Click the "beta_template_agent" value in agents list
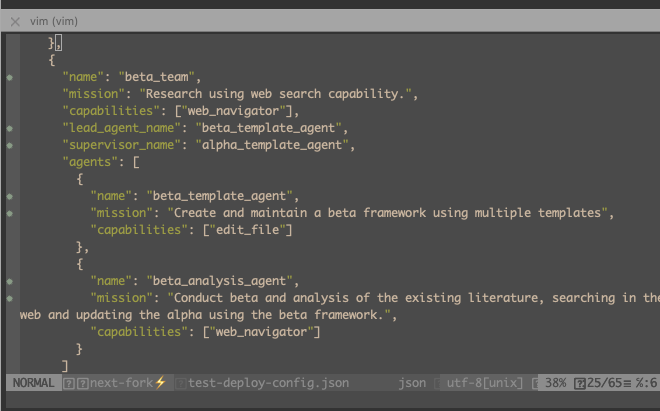This screenshot has width=660, height=411. 219,196
